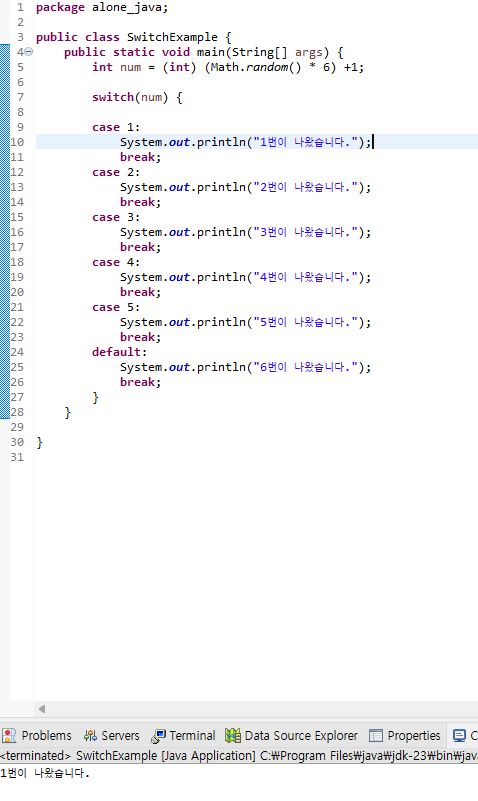The image size is (478, 801).
Task: Click the 'break;' statement on line 20
Action: tap(140, 292)
